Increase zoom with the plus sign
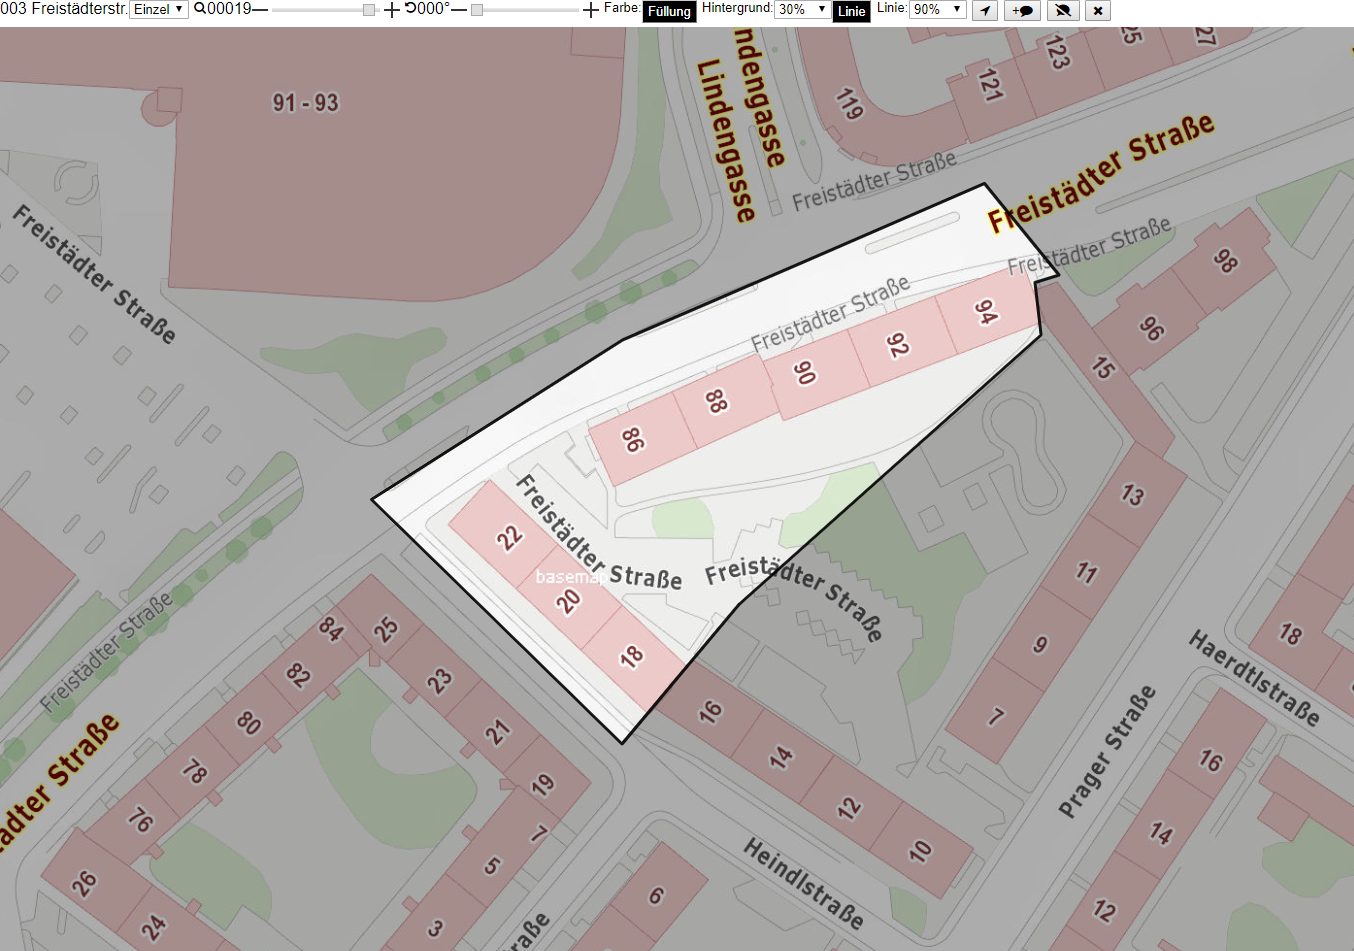Image resolution: width=1354 pixels, height=951 pixels. coord(392,10)
